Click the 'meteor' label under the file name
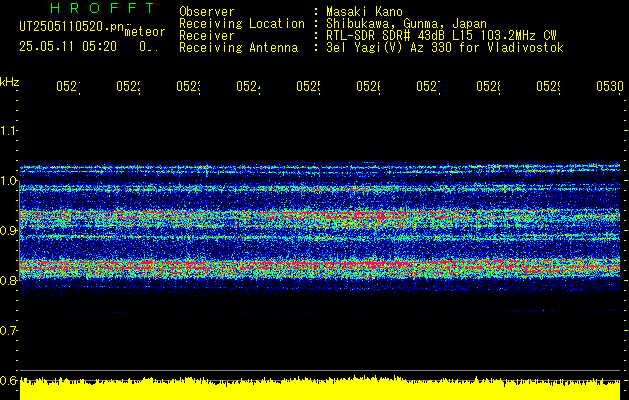The height and width of the screenshot is (400, 629). pos(145,32)
